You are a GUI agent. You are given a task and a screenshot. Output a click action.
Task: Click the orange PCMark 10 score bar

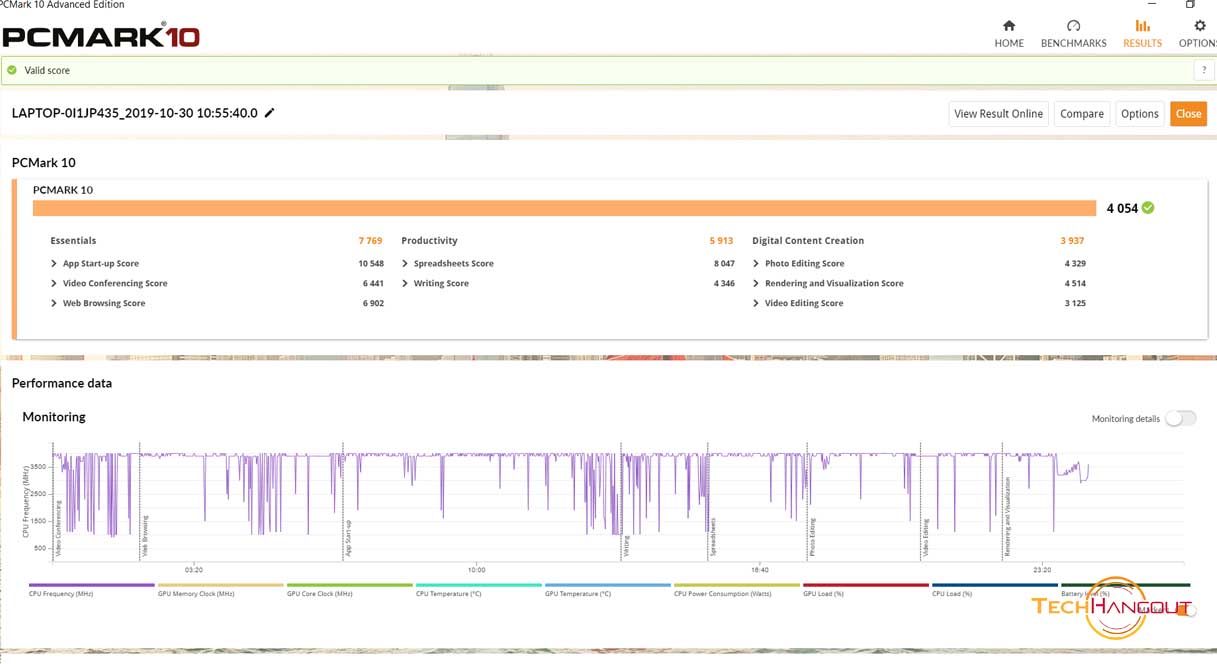[x=565, y=208]
